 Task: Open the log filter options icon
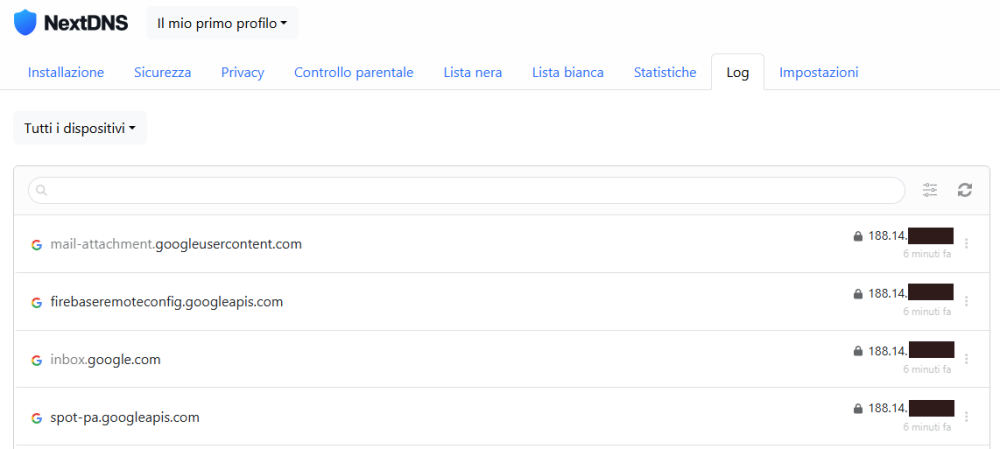pos(930,190)
